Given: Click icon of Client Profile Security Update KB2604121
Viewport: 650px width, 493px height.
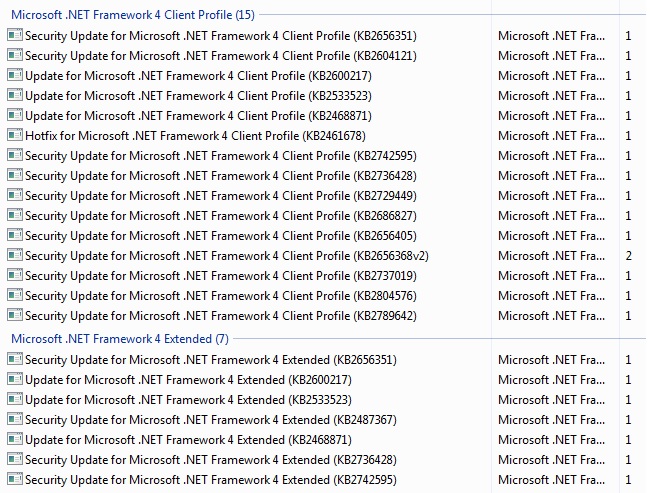Looking at the screenshot, I should [15, 55].
